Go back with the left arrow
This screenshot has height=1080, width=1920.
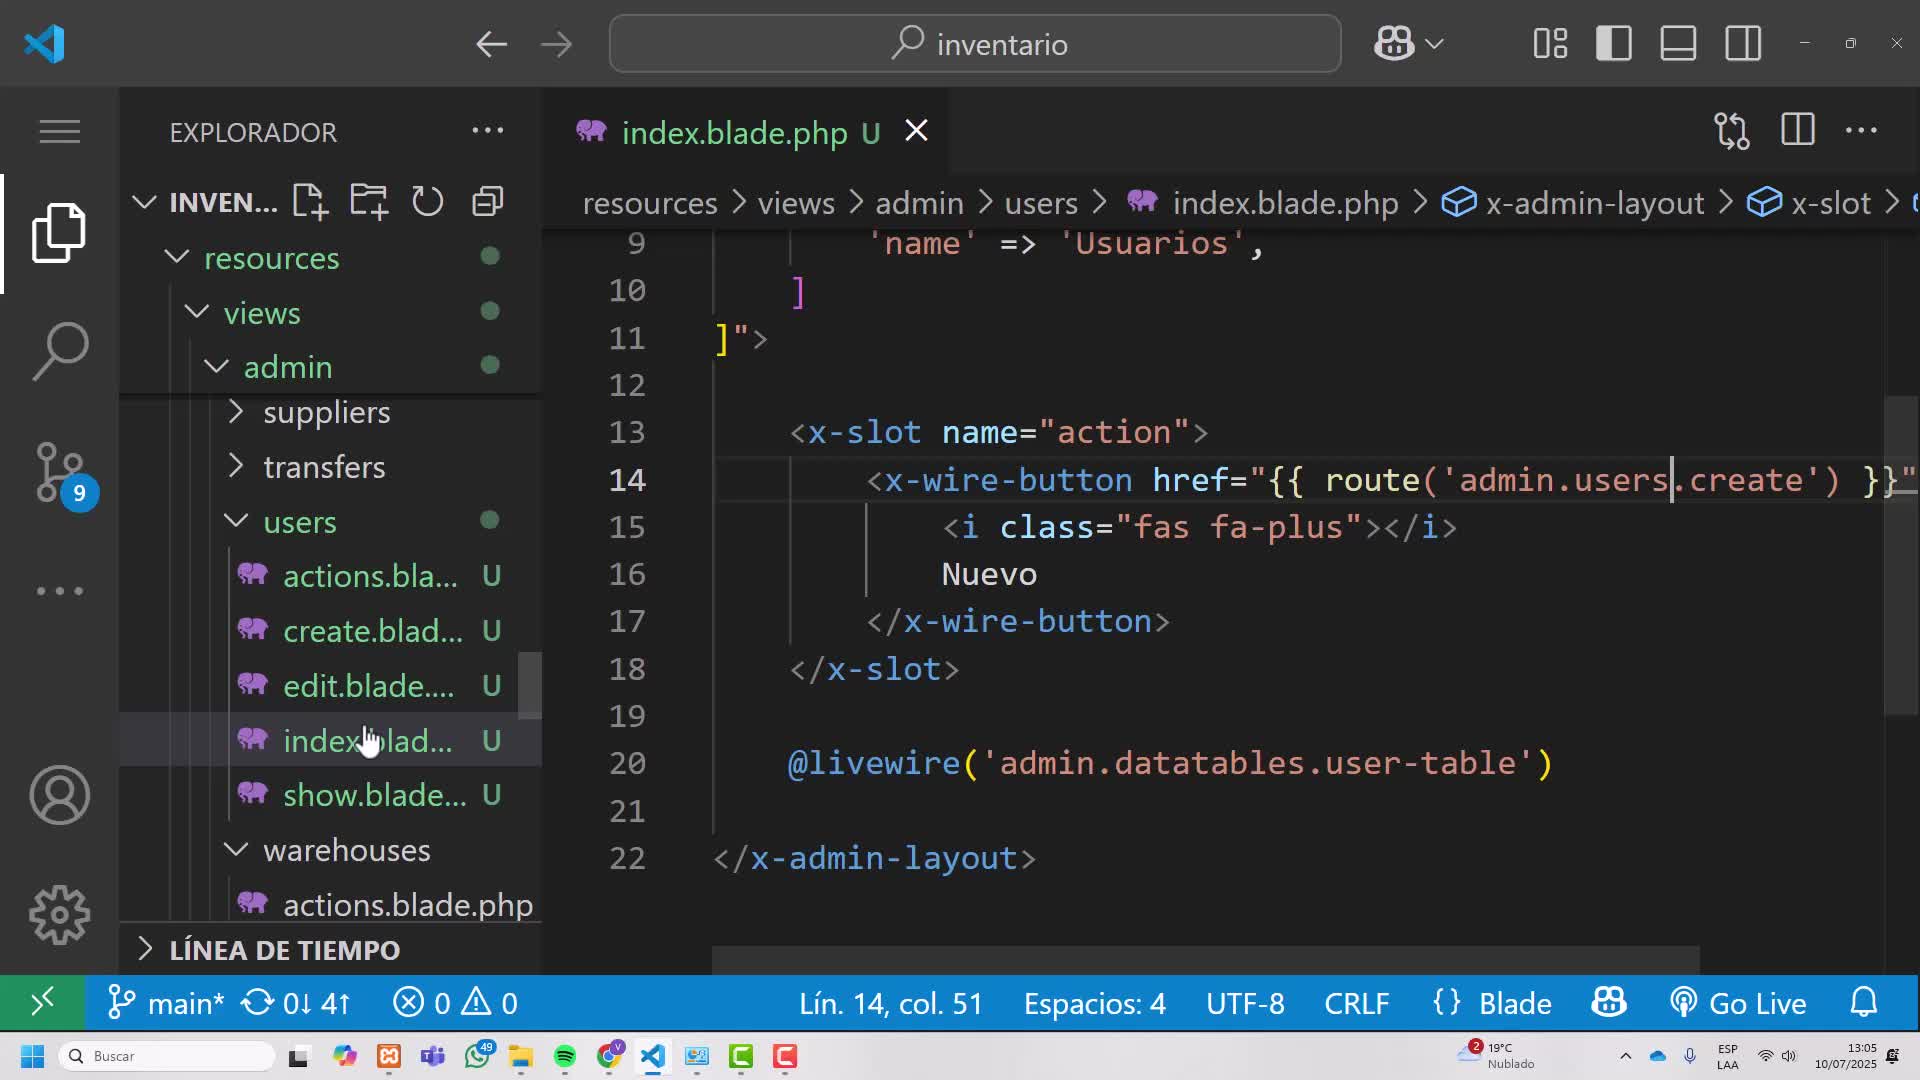click(490, 44)
